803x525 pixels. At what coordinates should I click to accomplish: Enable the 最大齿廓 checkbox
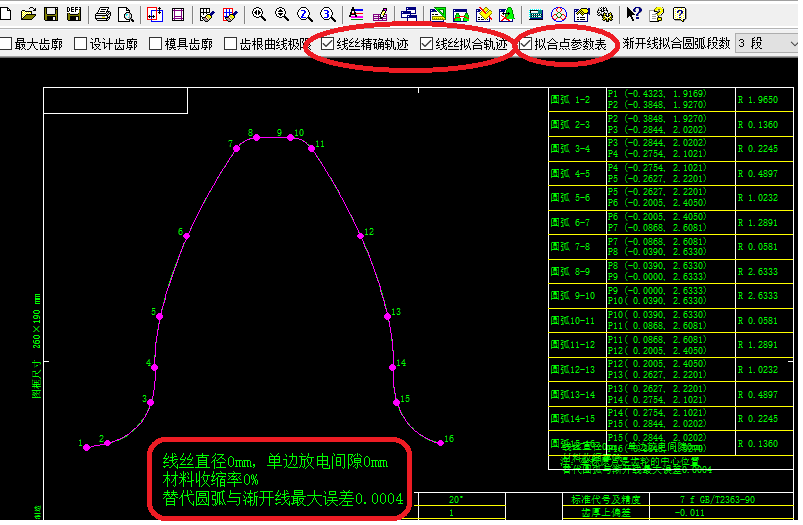pyautogui.click(x=6, y=44)
